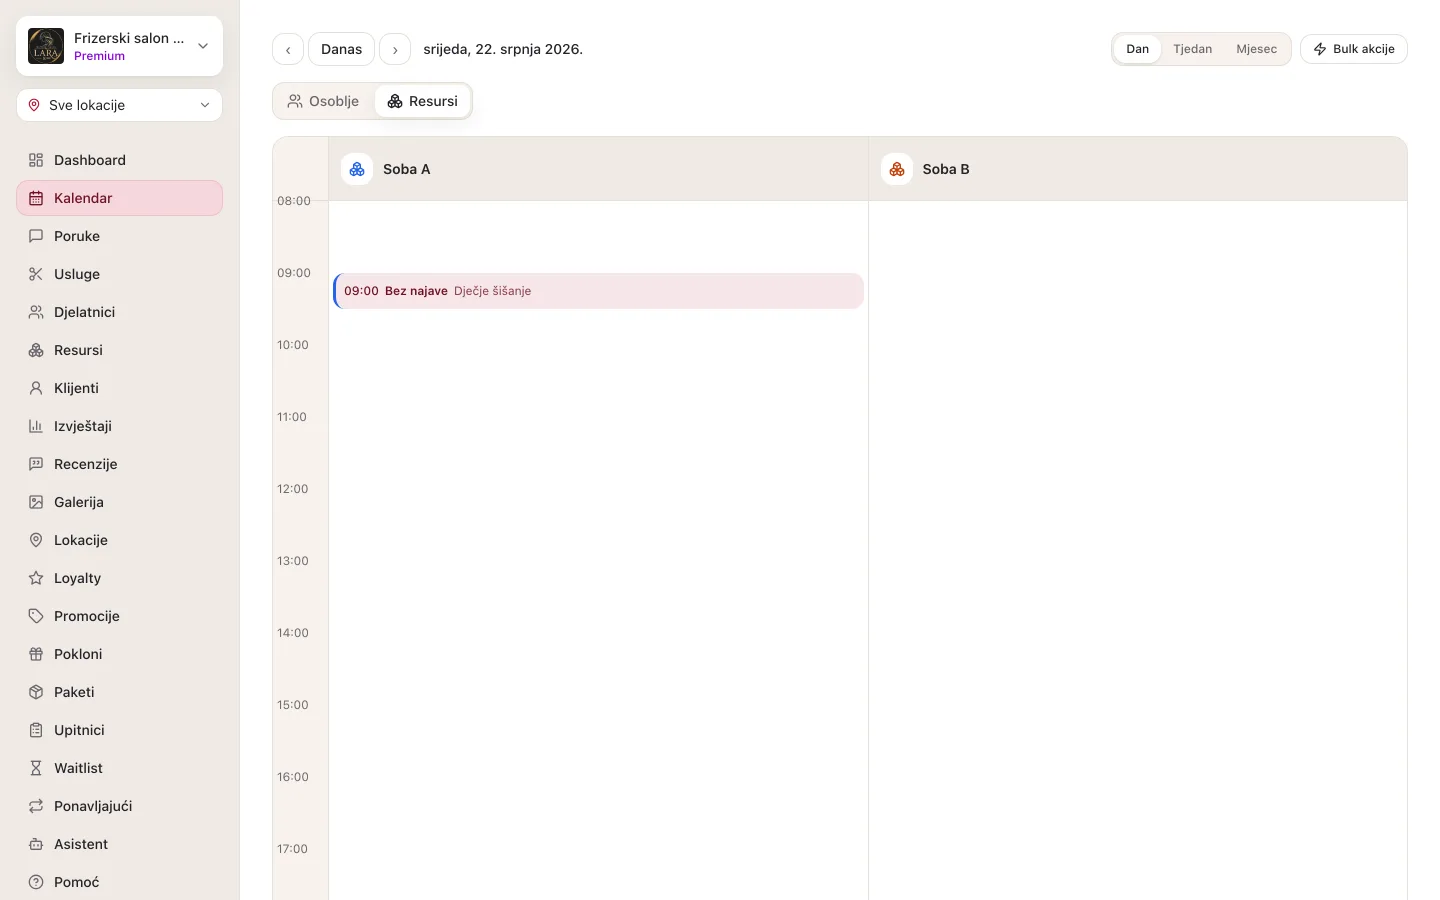Click the salon logo thumbnail
The image size is (1440, 900).
click(46, 46)
